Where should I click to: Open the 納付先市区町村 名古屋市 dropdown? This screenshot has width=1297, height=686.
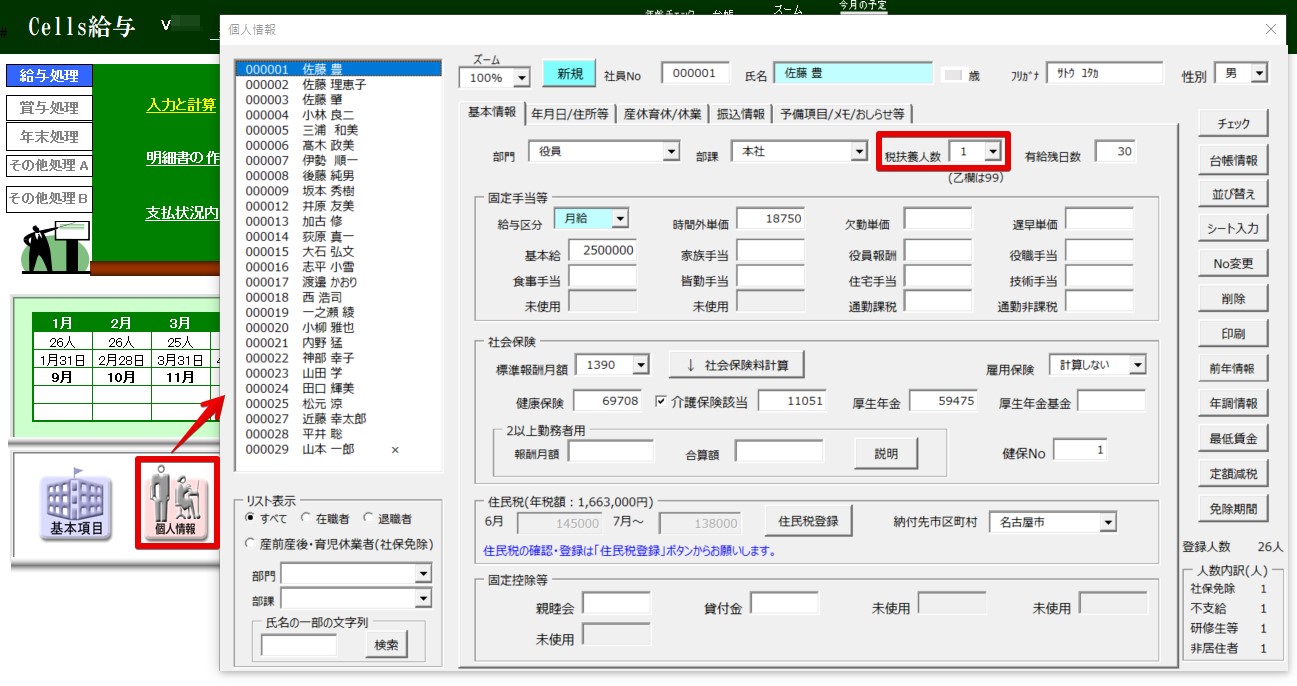click(x=1107, y=522)
